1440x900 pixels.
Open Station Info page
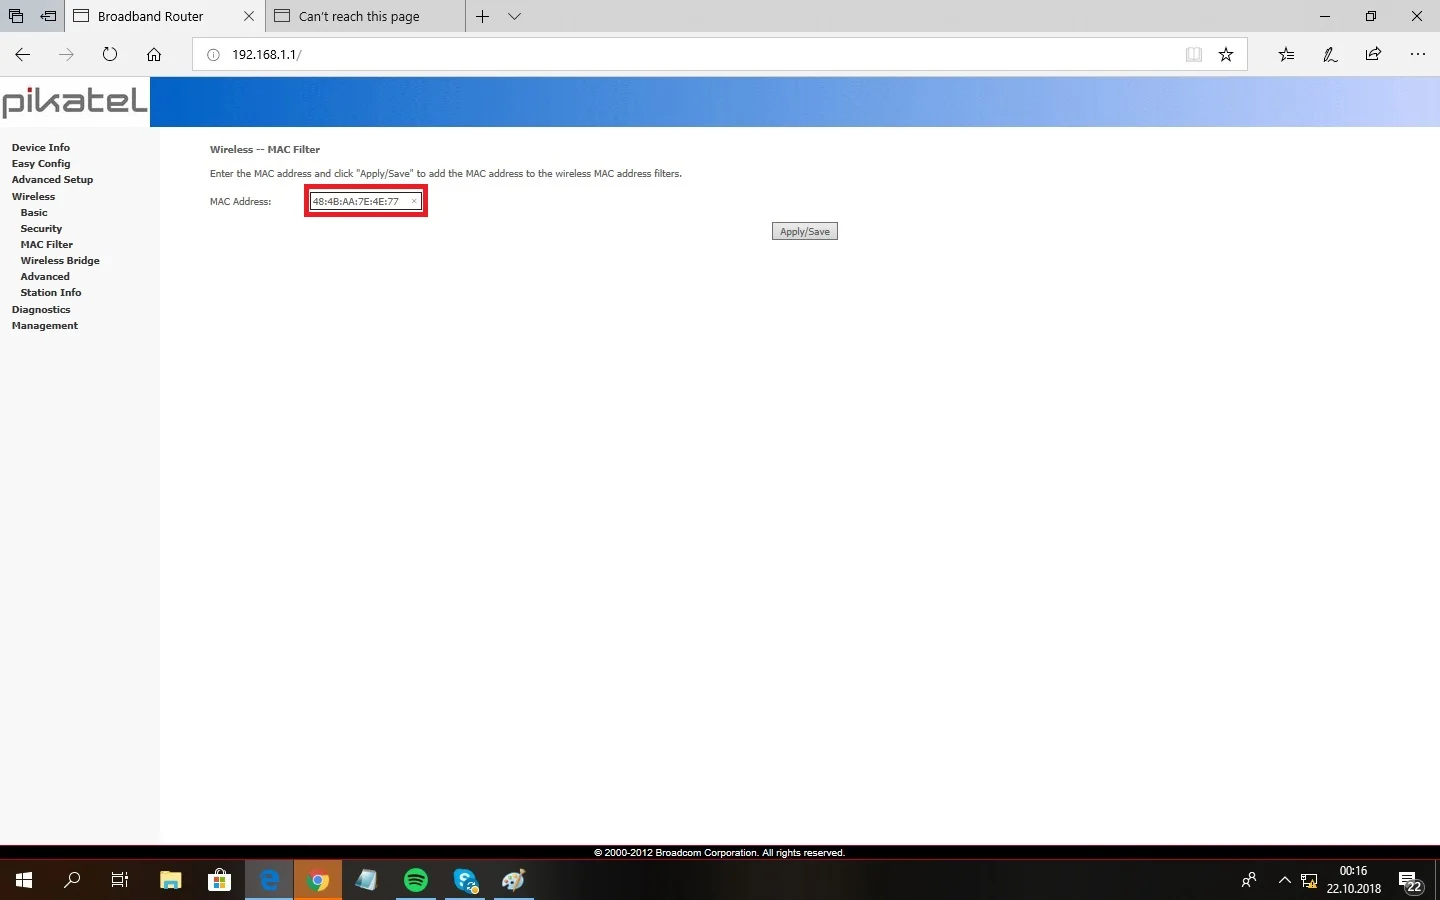coord(51,292)
